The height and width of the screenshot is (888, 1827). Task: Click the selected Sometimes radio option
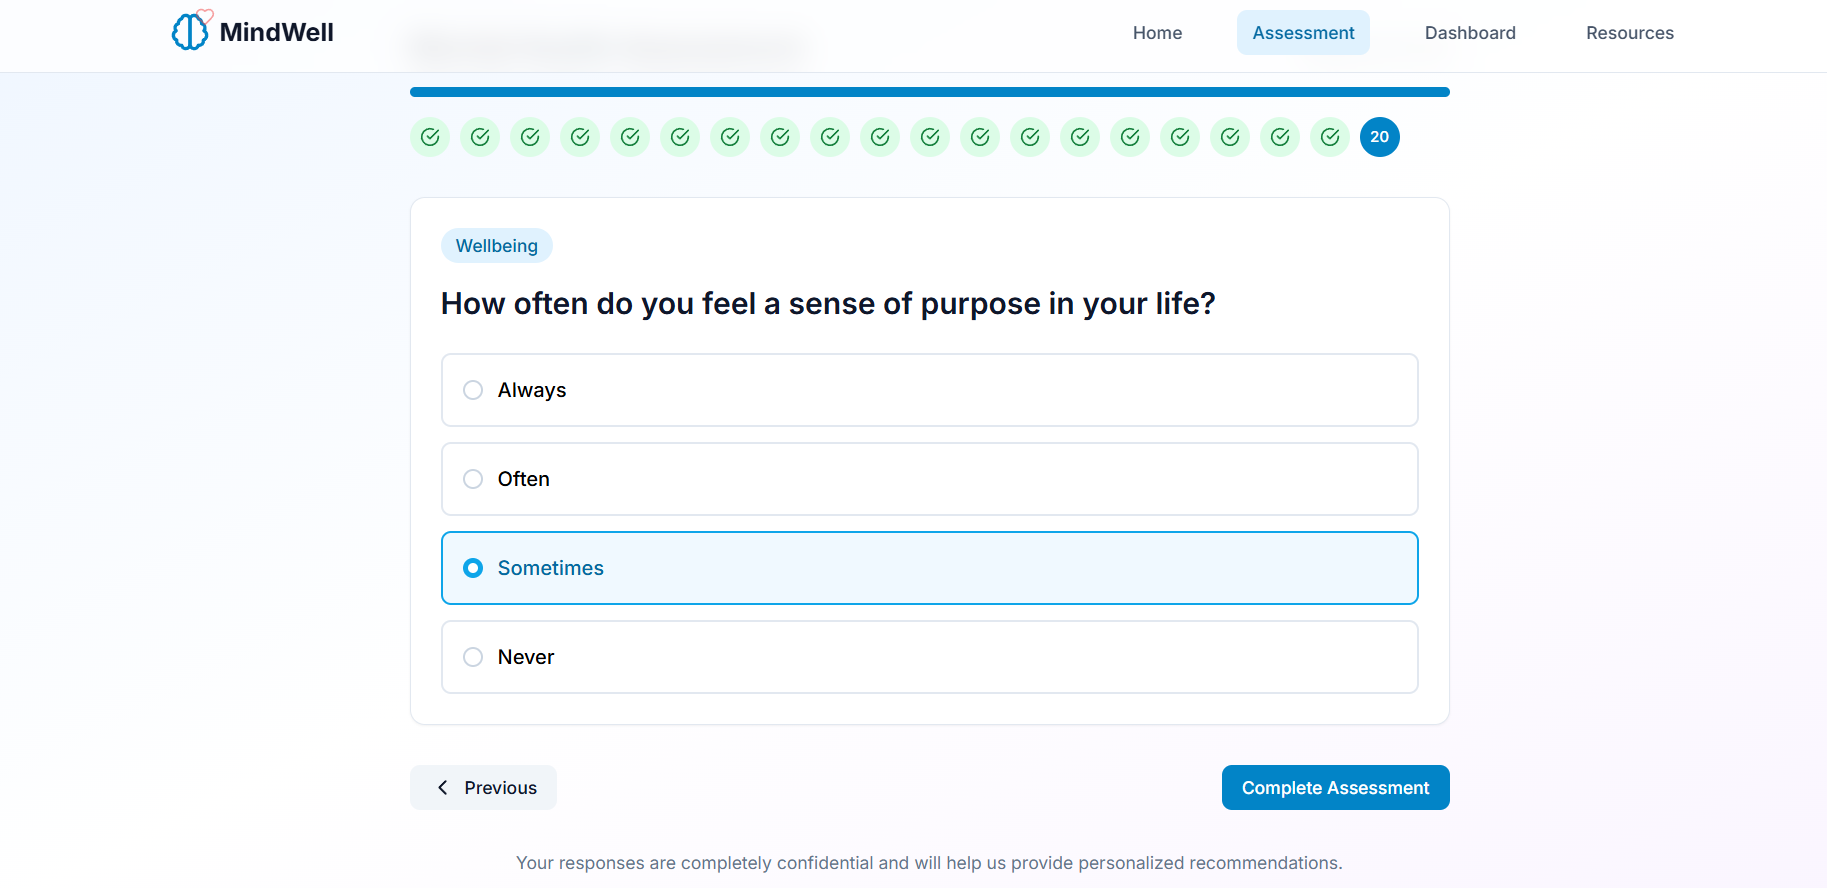coord(473,568)
